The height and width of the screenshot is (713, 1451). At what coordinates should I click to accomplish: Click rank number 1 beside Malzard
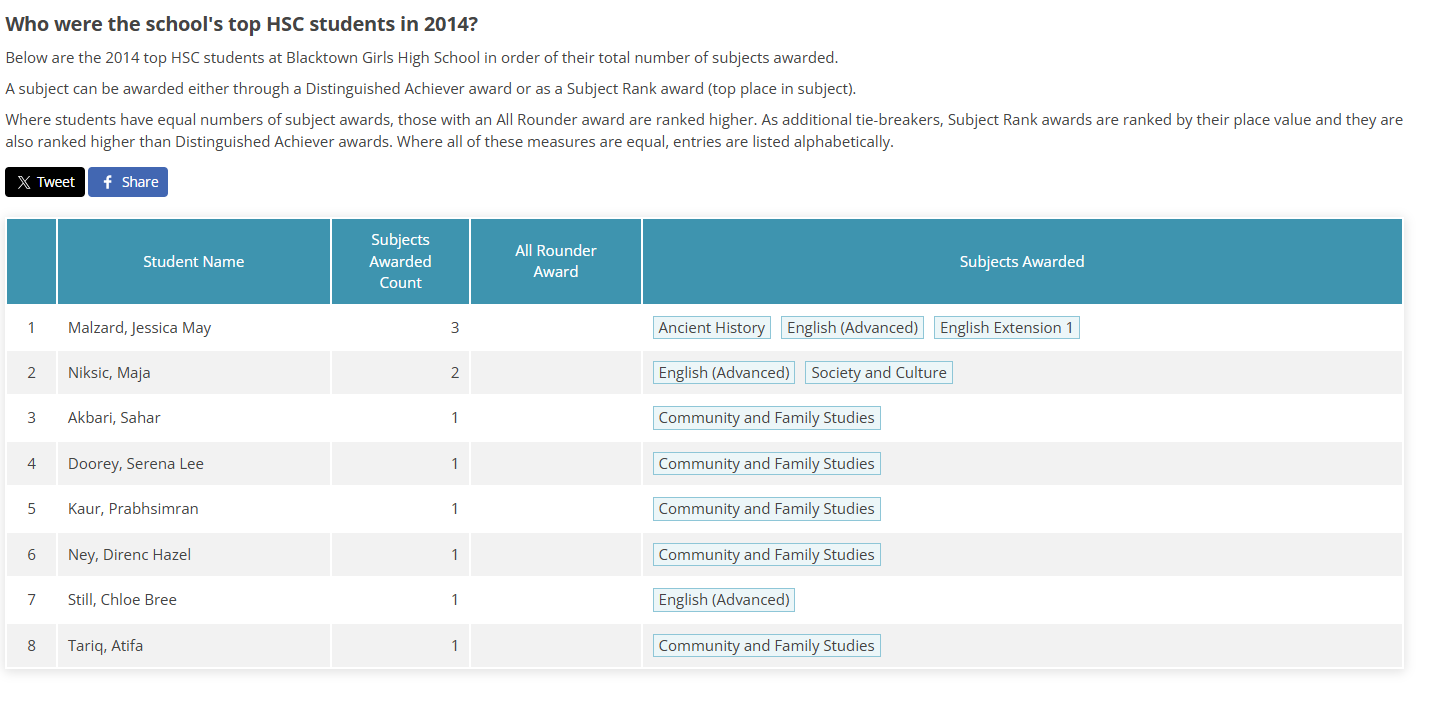(x=31, y=328)
